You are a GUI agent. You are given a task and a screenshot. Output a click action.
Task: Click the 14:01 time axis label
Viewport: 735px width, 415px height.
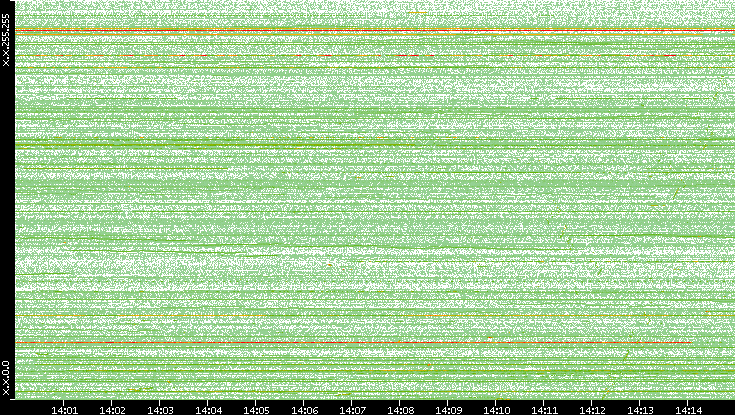coord(64,410)
